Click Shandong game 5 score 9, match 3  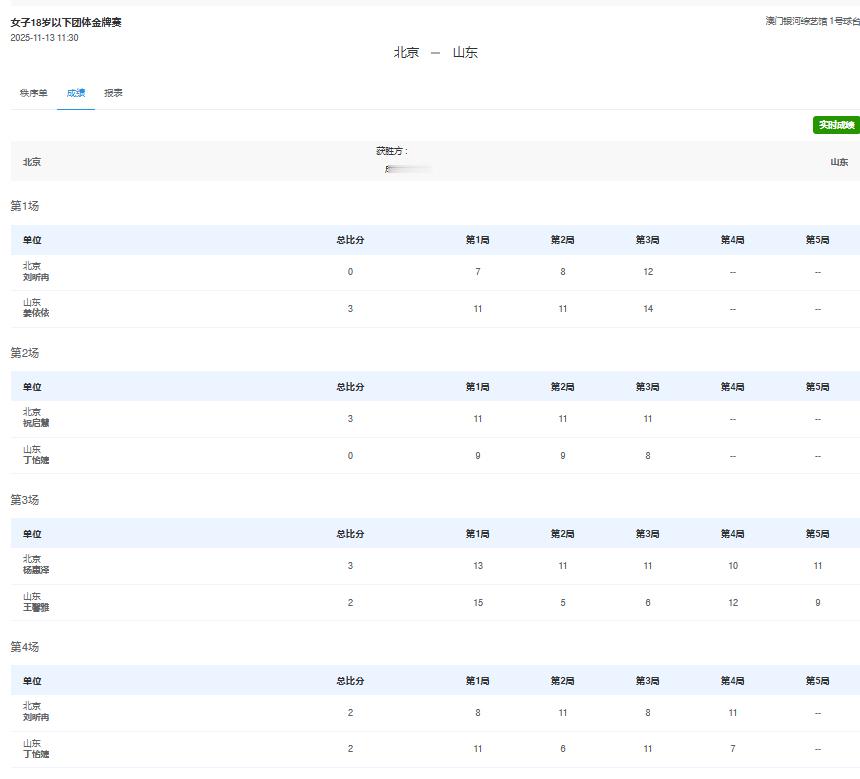pyautogui.click(x=818, y=603)
